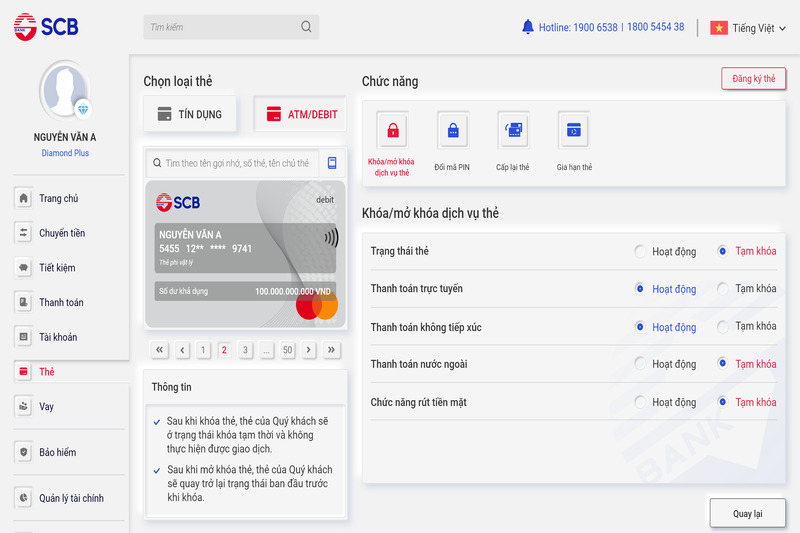Switch to the TÍN DỤNG card tab

point(190,114)
